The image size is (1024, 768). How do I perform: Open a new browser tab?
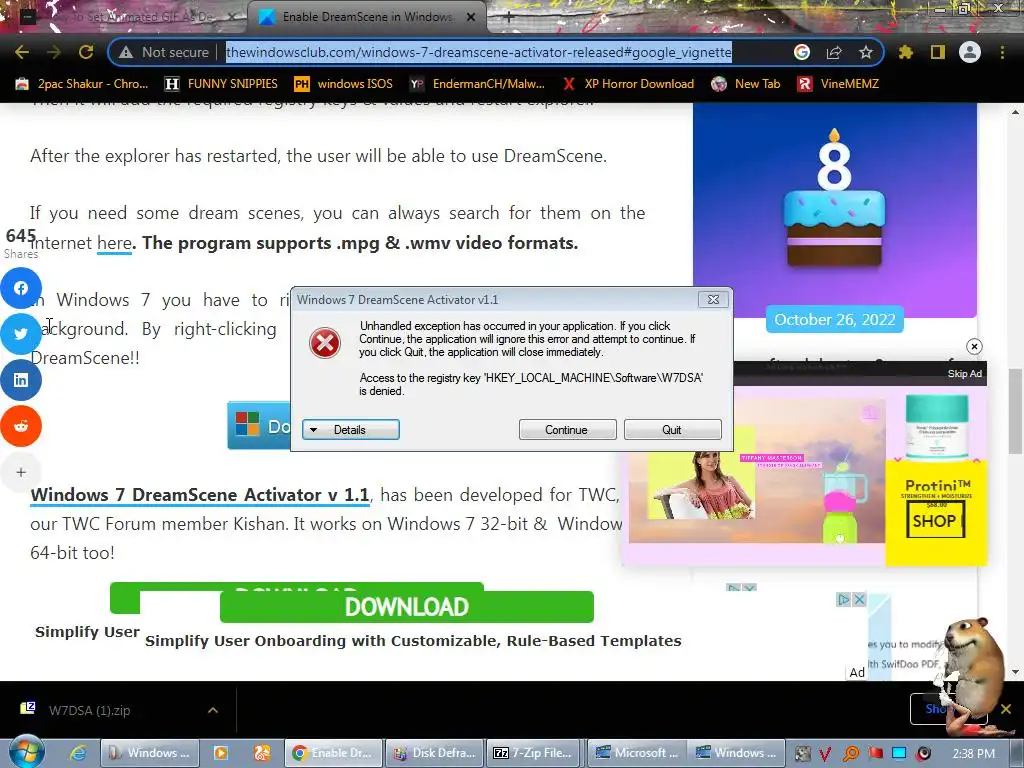point(509,17)
